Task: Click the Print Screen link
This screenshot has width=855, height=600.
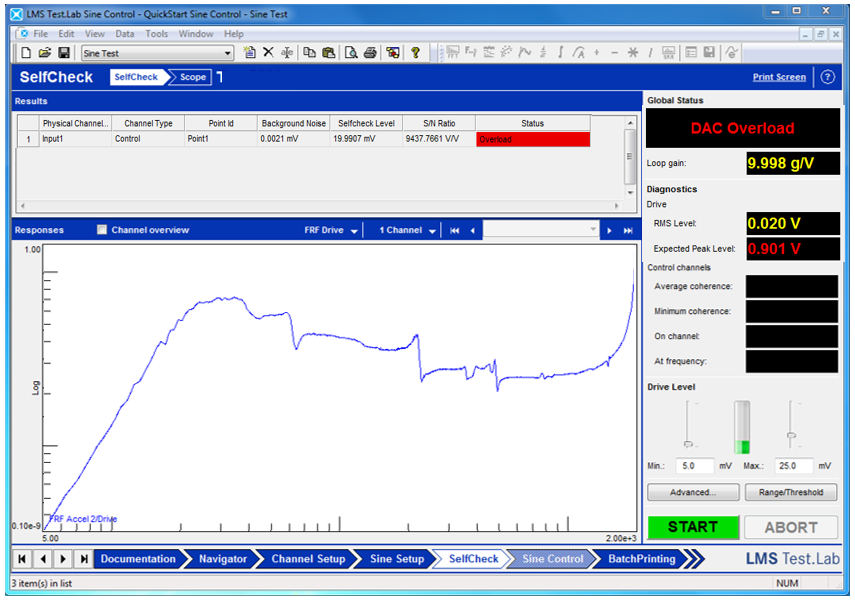Action: click(x=778, y=77)
